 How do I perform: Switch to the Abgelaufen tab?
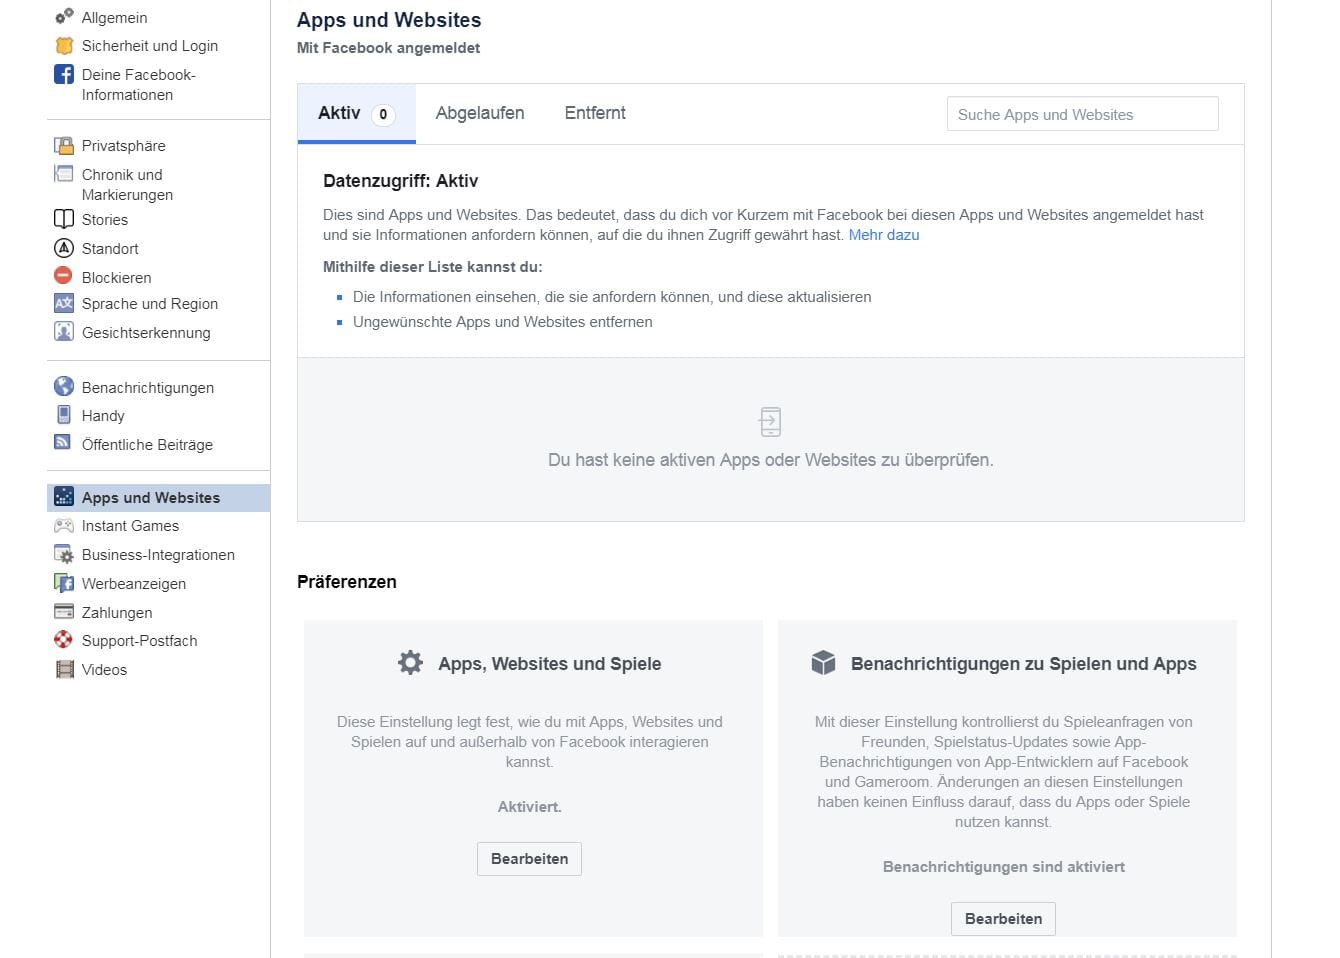click(x=480, y=113)
